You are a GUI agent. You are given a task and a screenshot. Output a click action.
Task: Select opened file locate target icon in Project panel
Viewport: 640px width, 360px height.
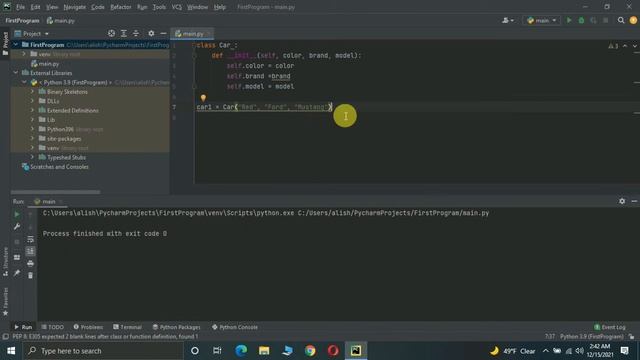[111, 33]
